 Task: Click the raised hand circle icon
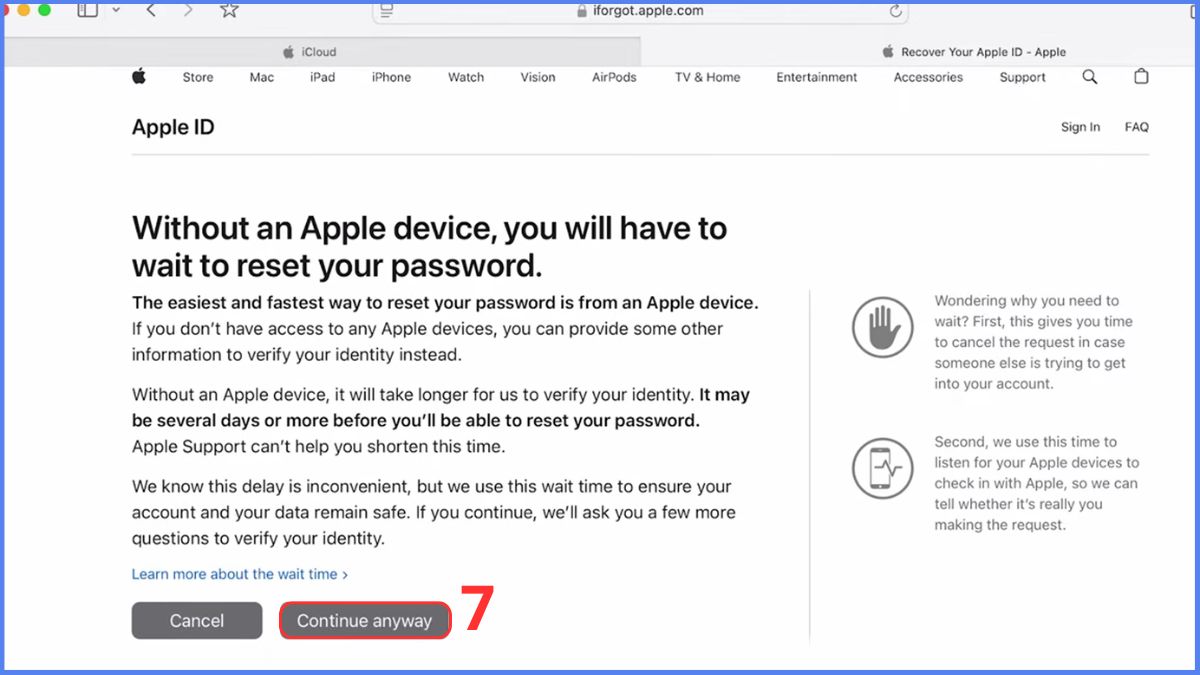(x=883, y=327)
